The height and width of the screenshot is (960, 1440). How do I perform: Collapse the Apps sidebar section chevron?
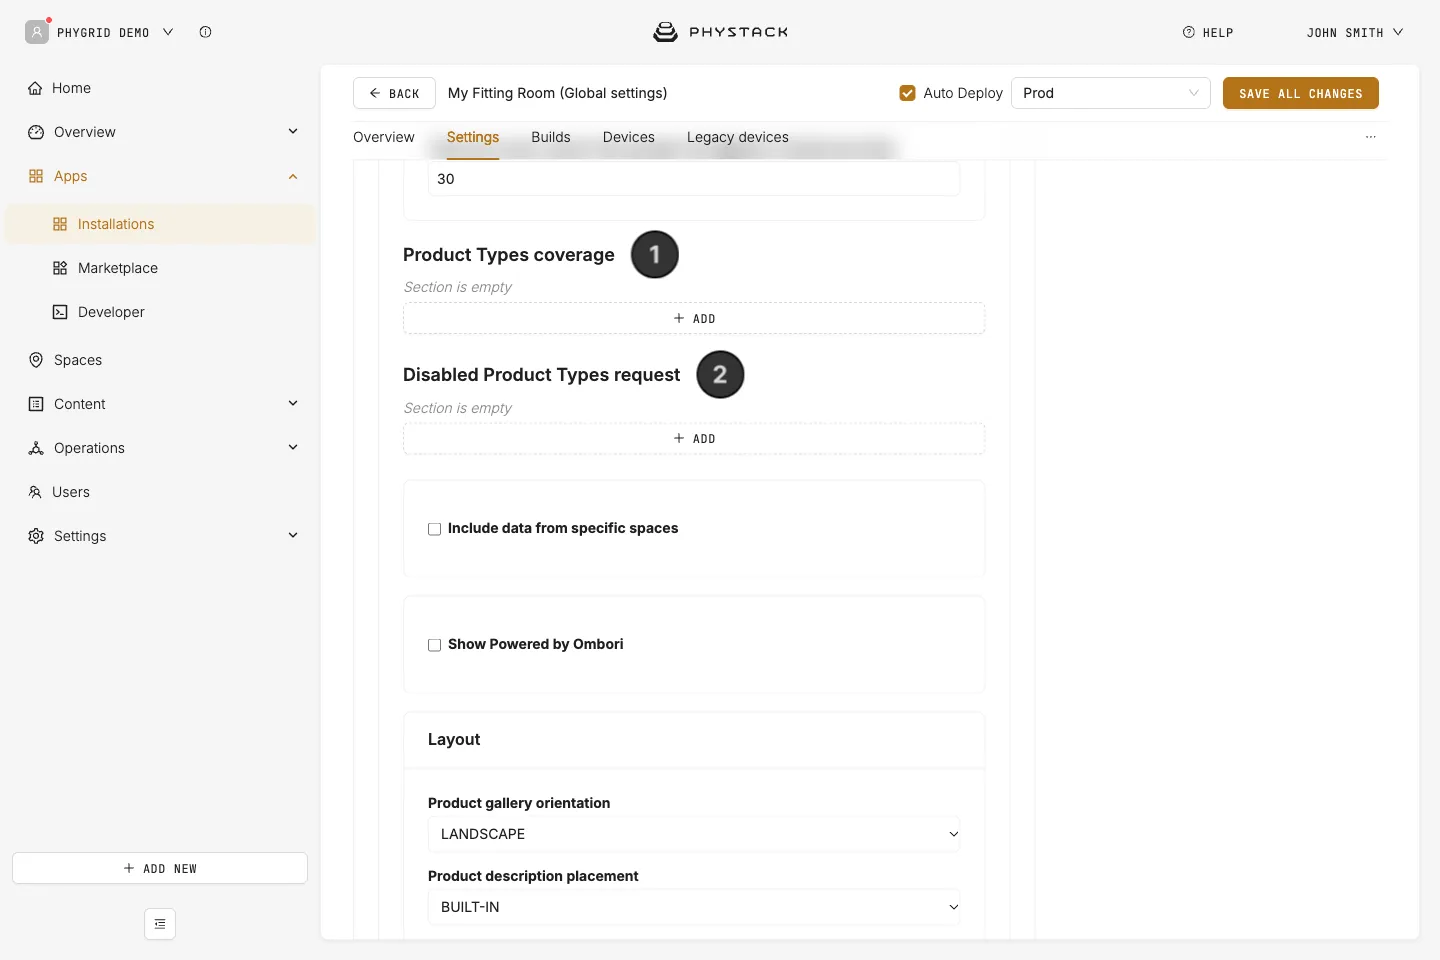[293, 176]
